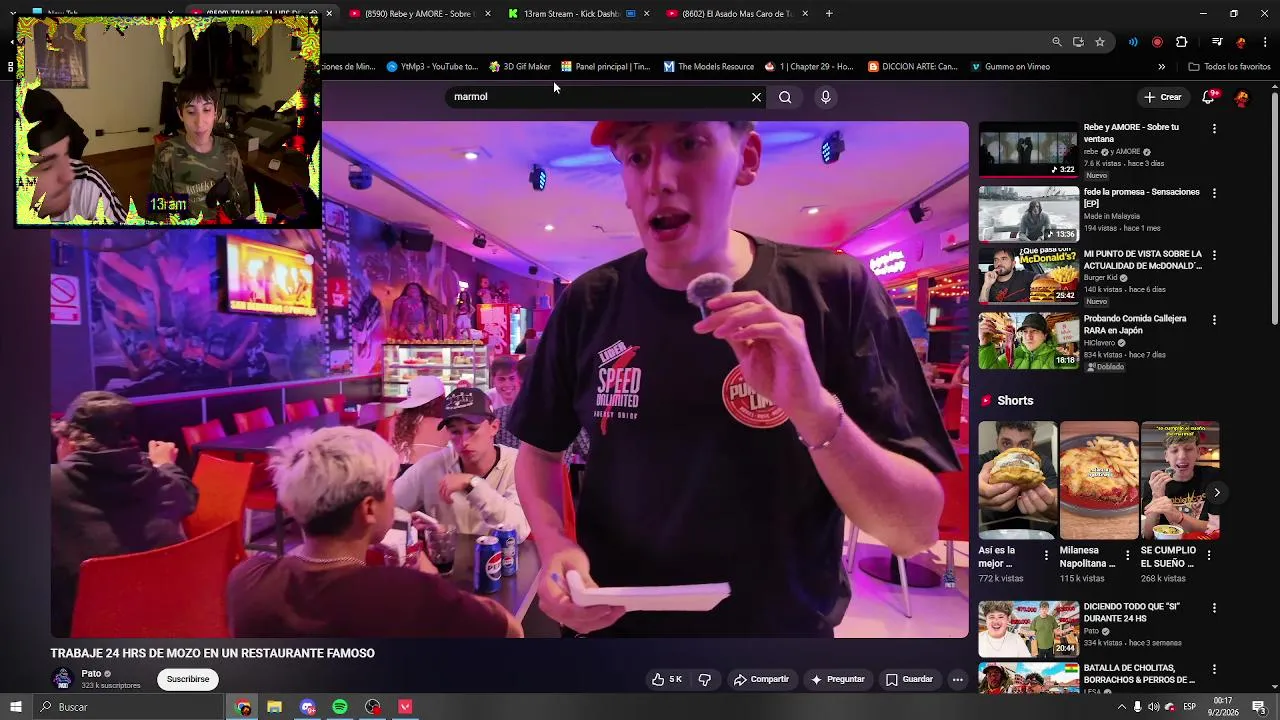Open options for 'MI PUNTO DE VISTA' video
Screen dimensions: 1280x720
pyautogui.click(x=1214, y=256)
